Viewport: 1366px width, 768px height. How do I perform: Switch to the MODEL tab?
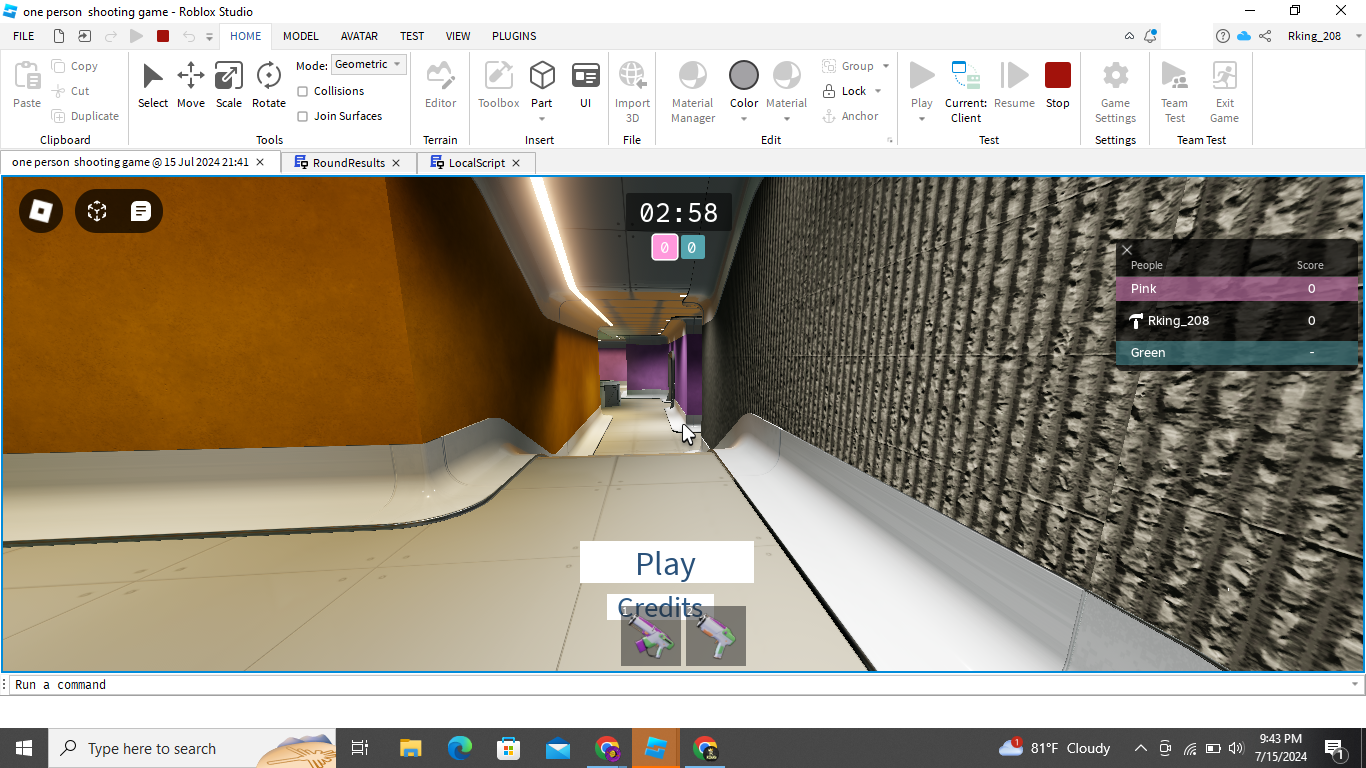click(300, 36)
